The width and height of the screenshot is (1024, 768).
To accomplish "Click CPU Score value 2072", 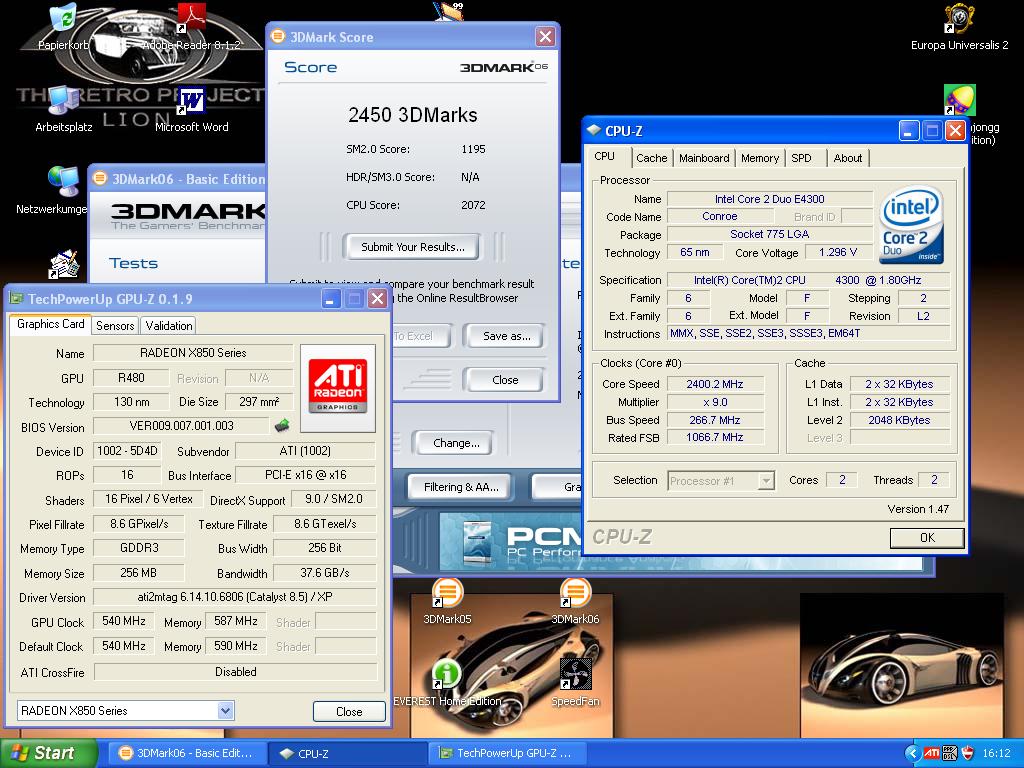I will coord(473,205).
